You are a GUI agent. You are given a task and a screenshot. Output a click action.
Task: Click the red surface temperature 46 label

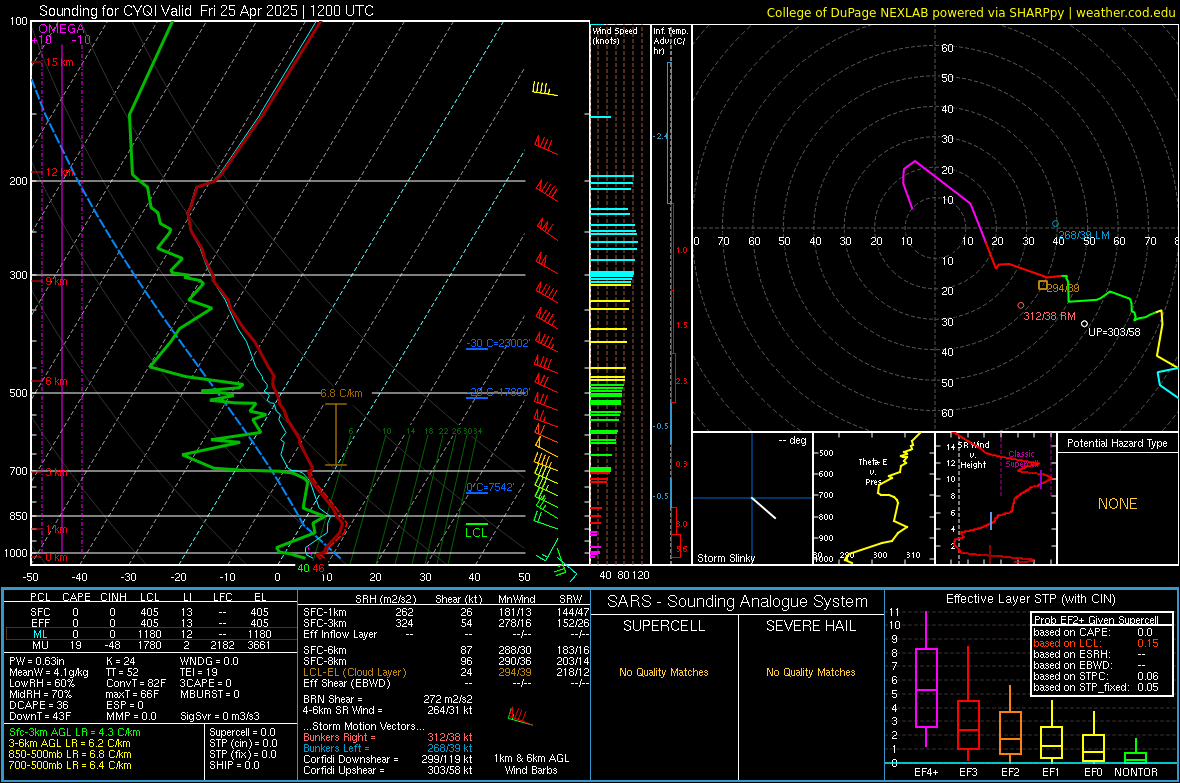coord(318,568)
